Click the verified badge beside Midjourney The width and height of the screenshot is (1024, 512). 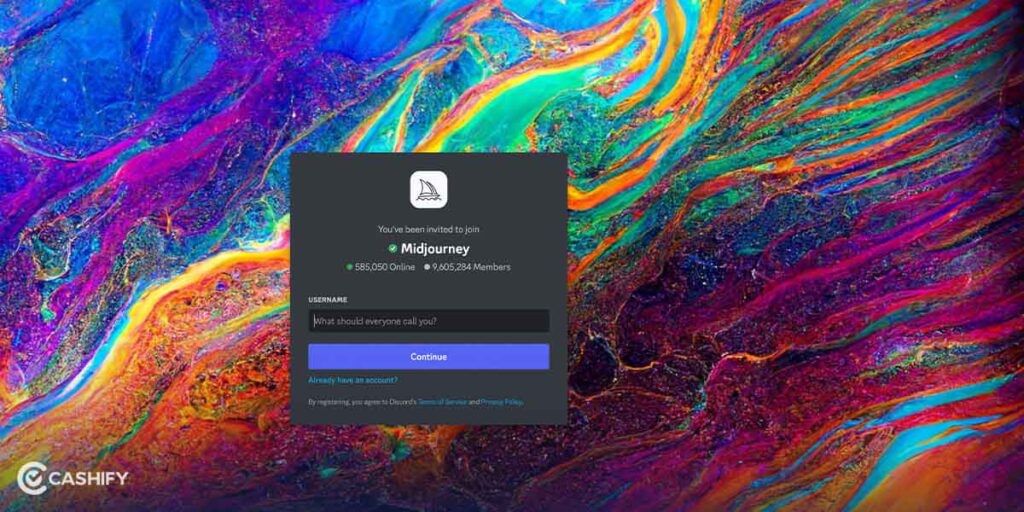point(392,249)
